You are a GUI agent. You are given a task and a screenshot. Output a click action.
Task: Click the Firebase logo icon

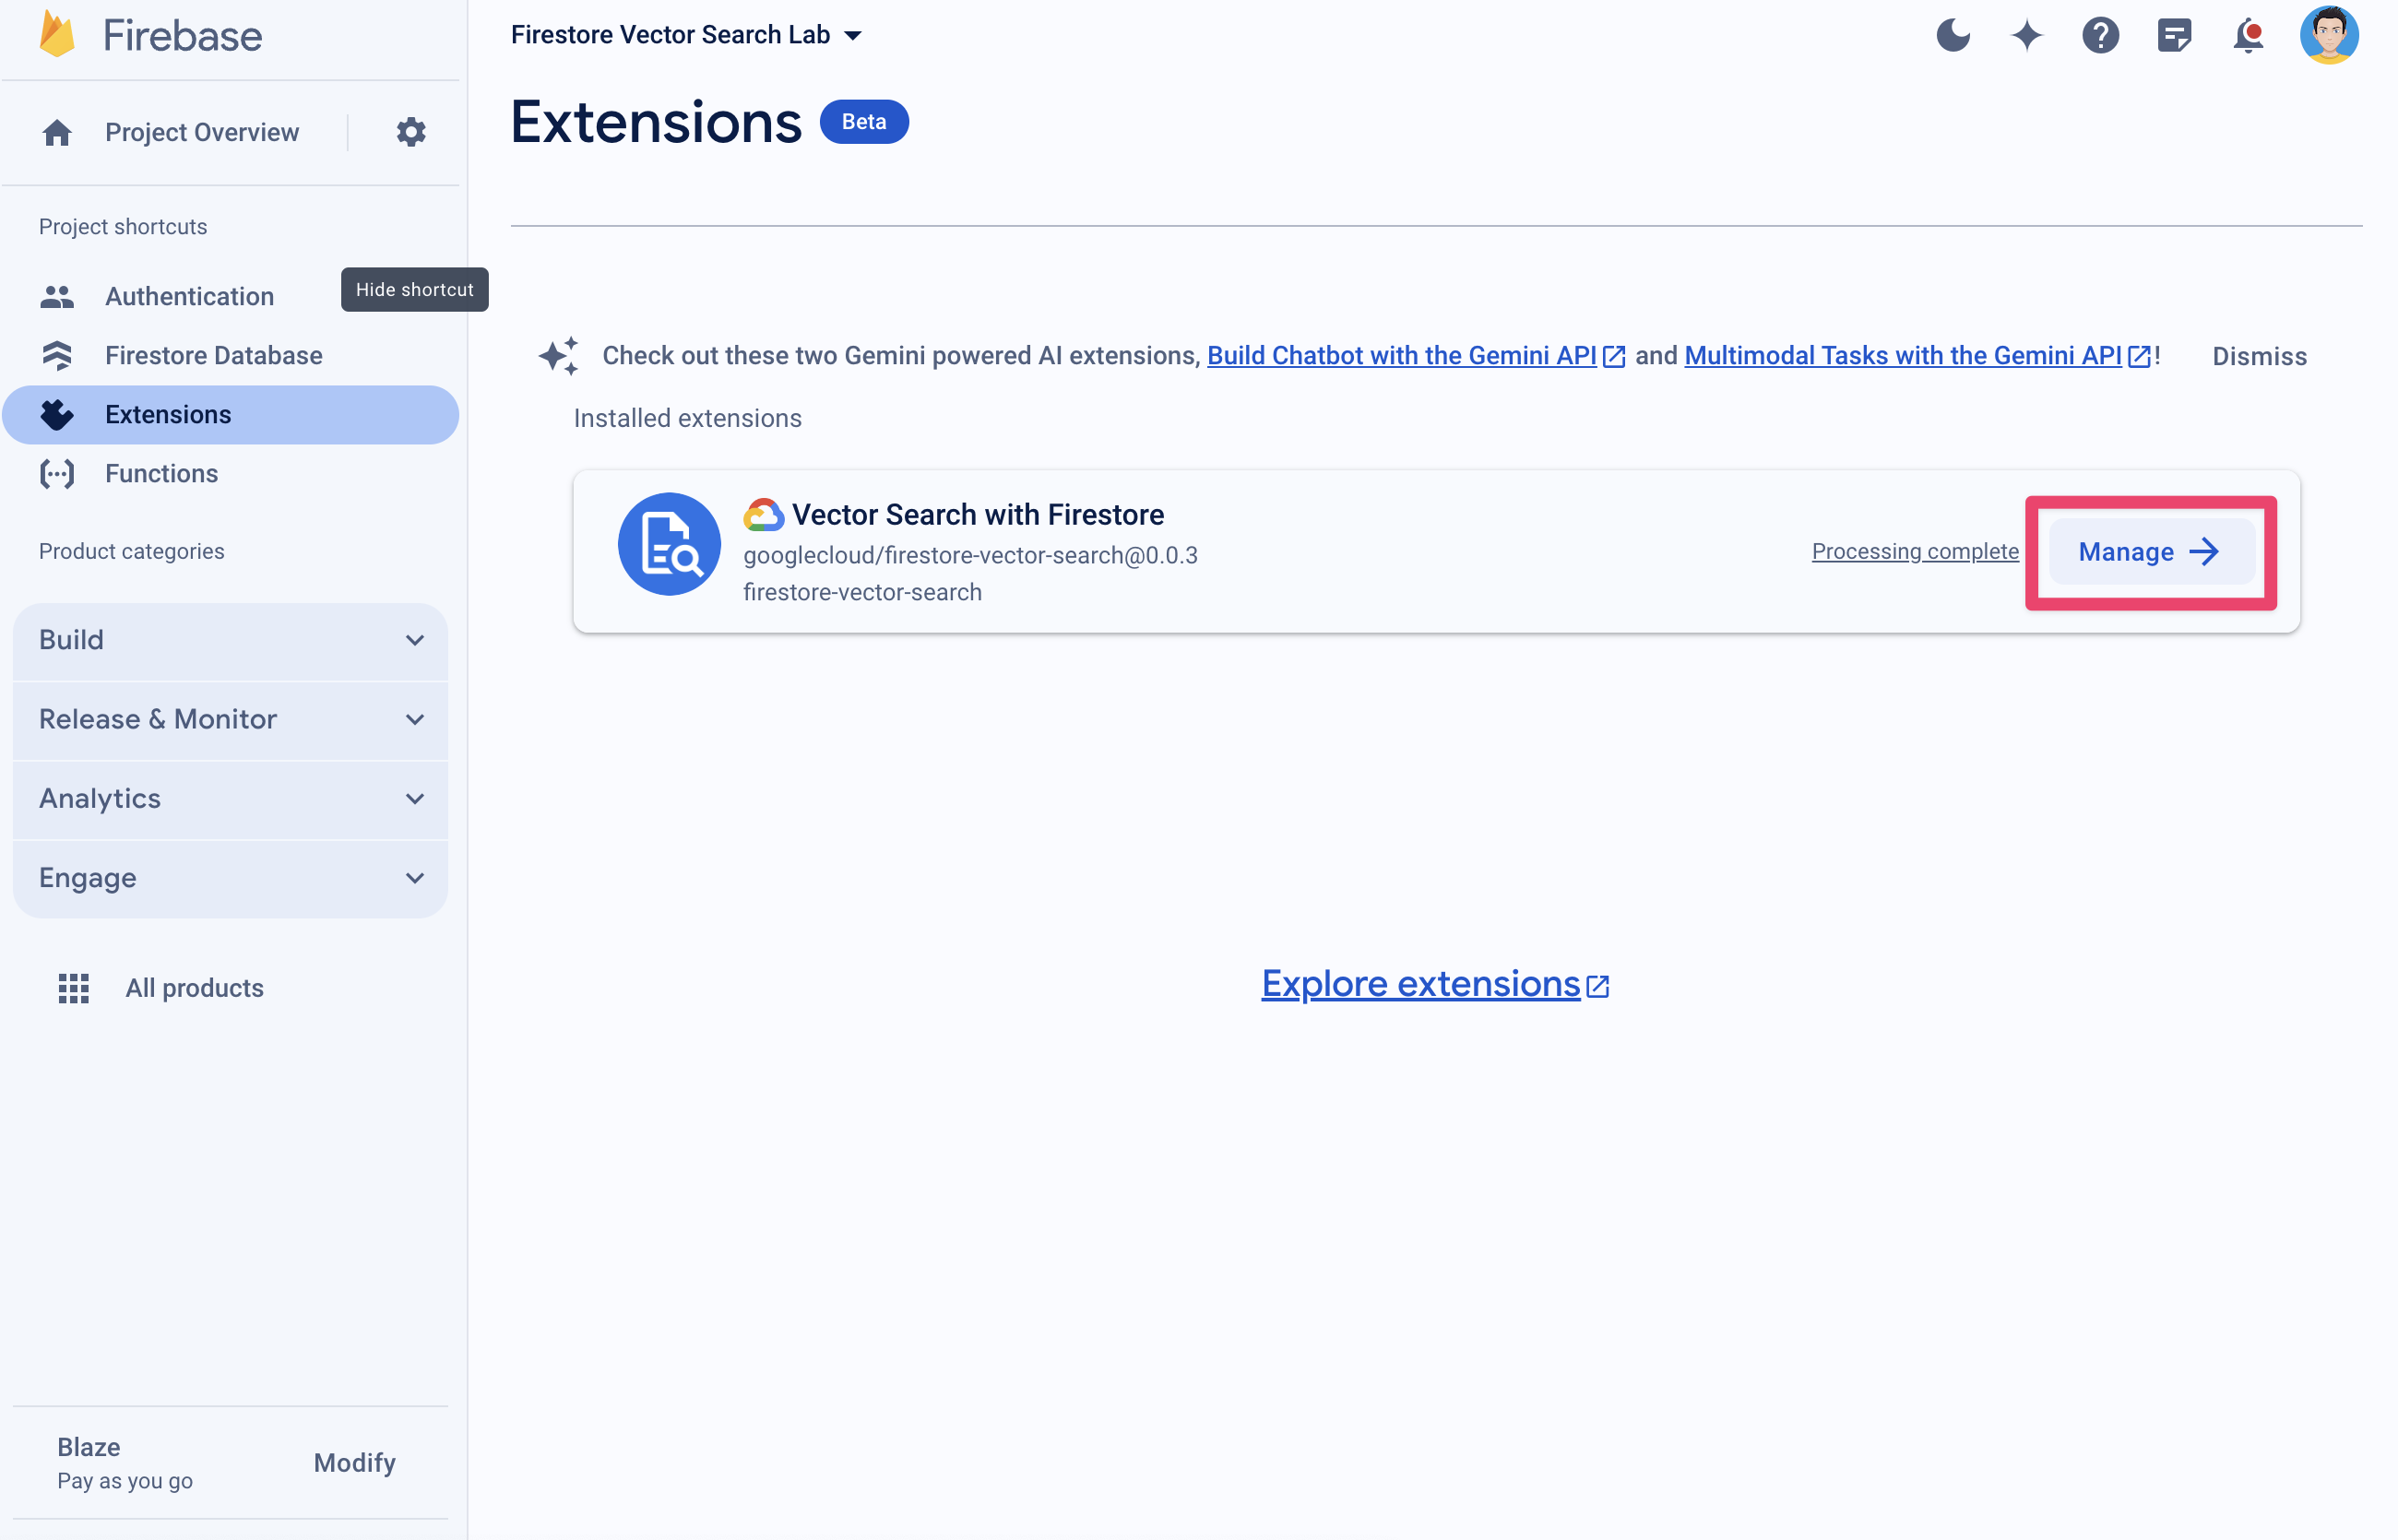(x=45, y=35)
